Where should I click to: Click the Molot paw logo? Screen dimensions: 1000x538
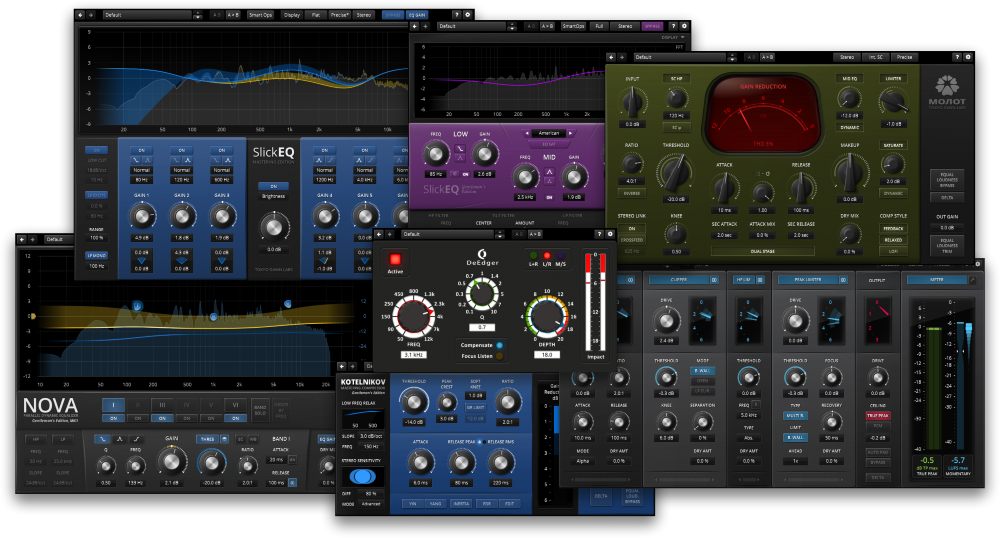[x=948, y=85]
